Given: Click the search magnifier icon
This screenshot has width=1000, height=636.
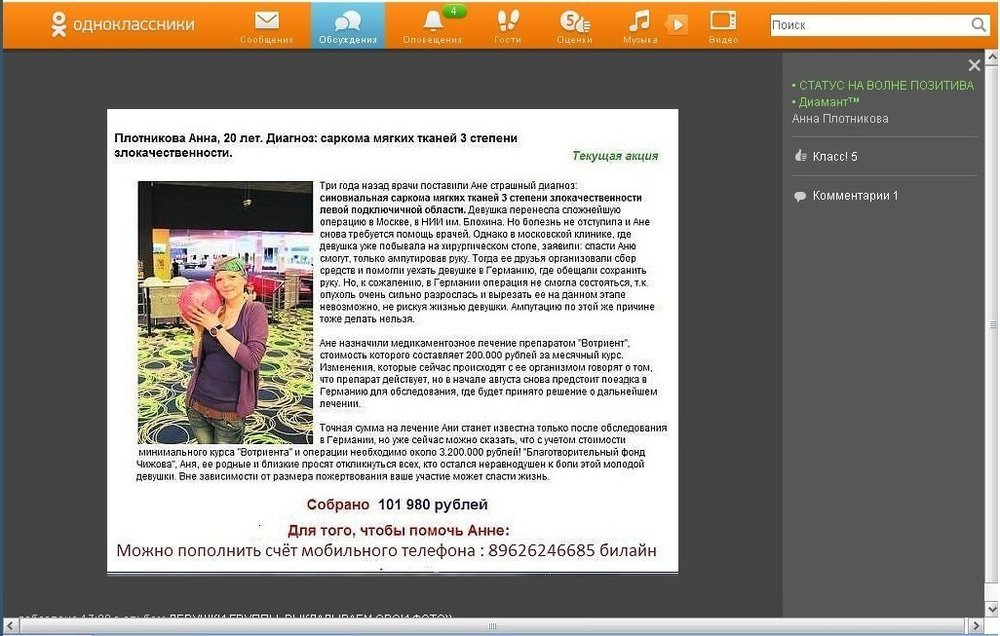Looking at the screenshot, I should point(979,24).
